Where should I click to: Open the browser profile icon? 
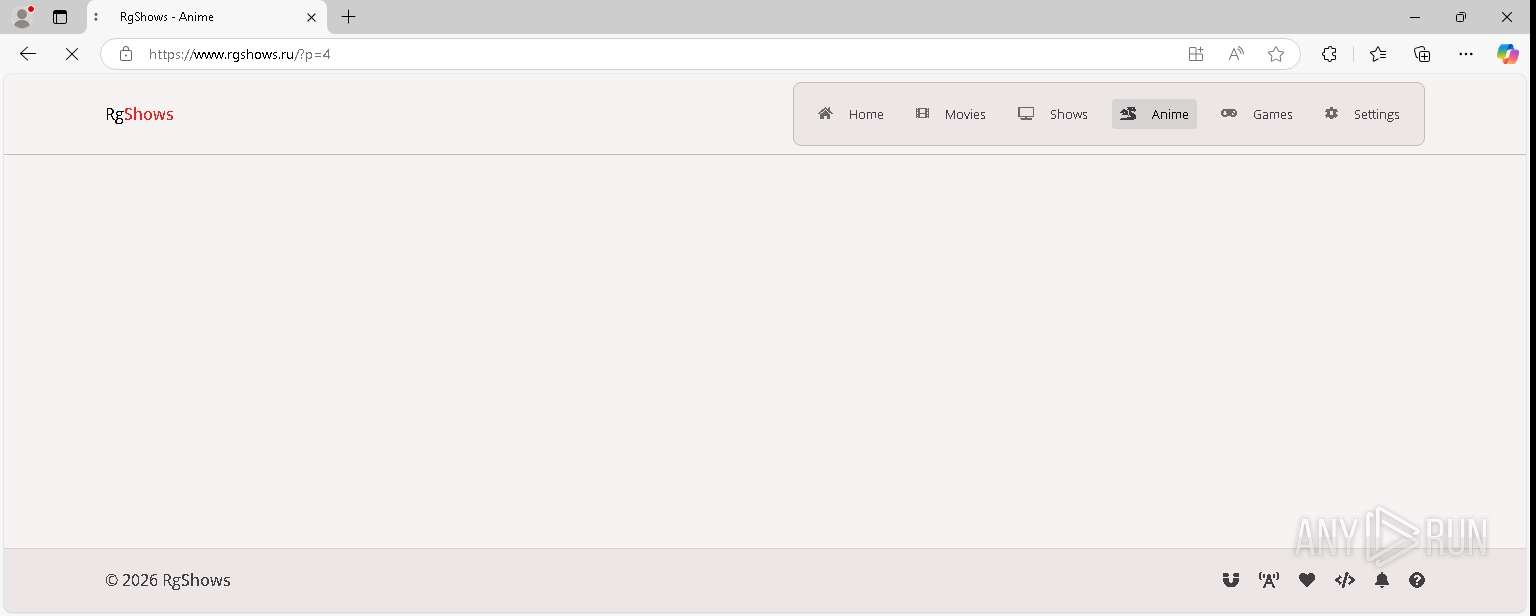click(22, 17)
